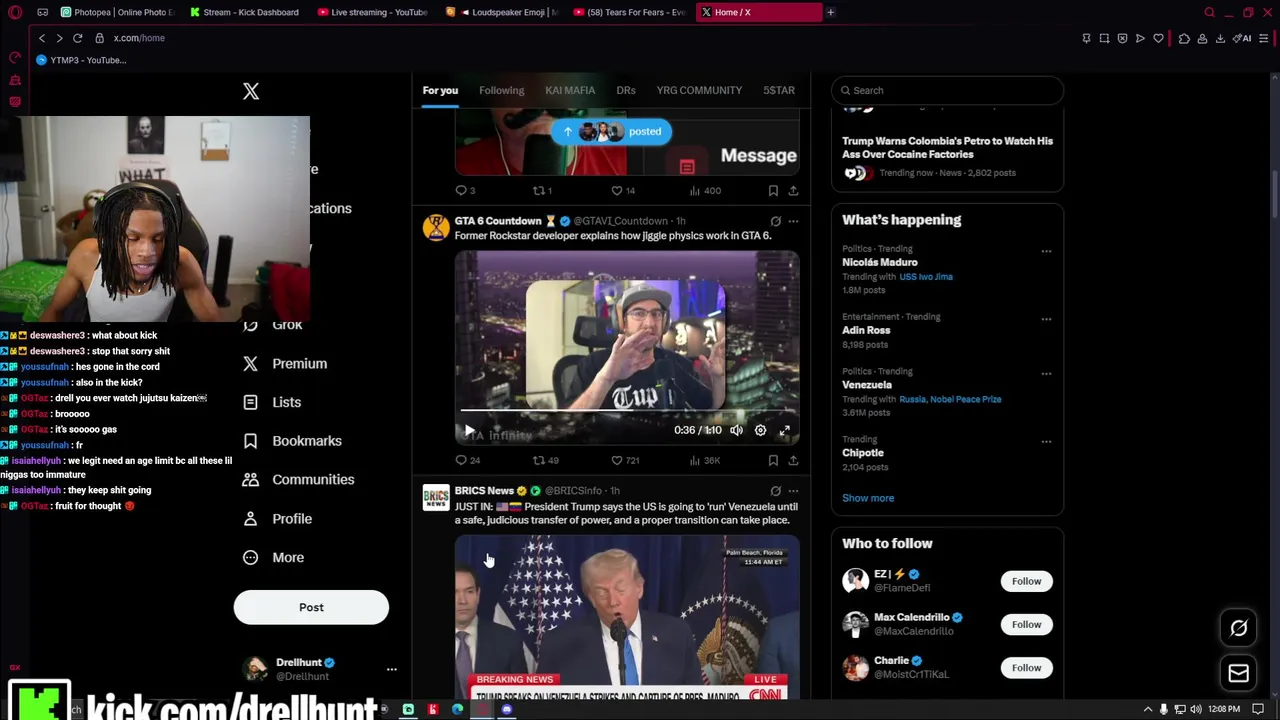The width and height of the screenshot is (1280, 720).
Task: Repost the GTA 6 Countdown post
Action: click(545, 460)
